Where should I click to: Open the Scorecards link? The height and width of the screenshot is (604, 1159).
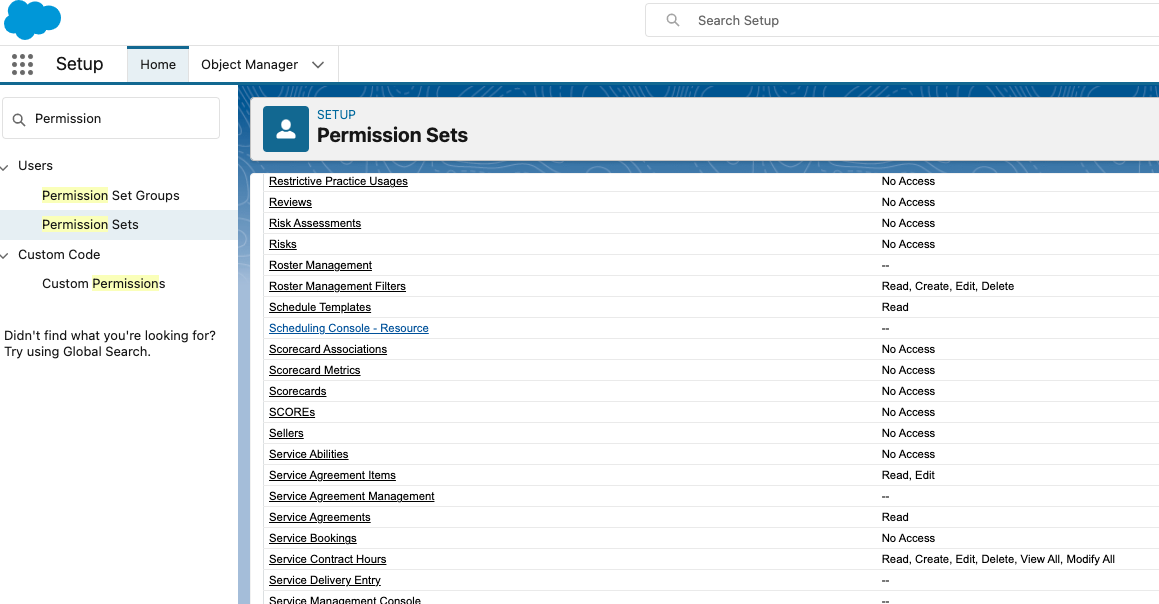[298, 391]
